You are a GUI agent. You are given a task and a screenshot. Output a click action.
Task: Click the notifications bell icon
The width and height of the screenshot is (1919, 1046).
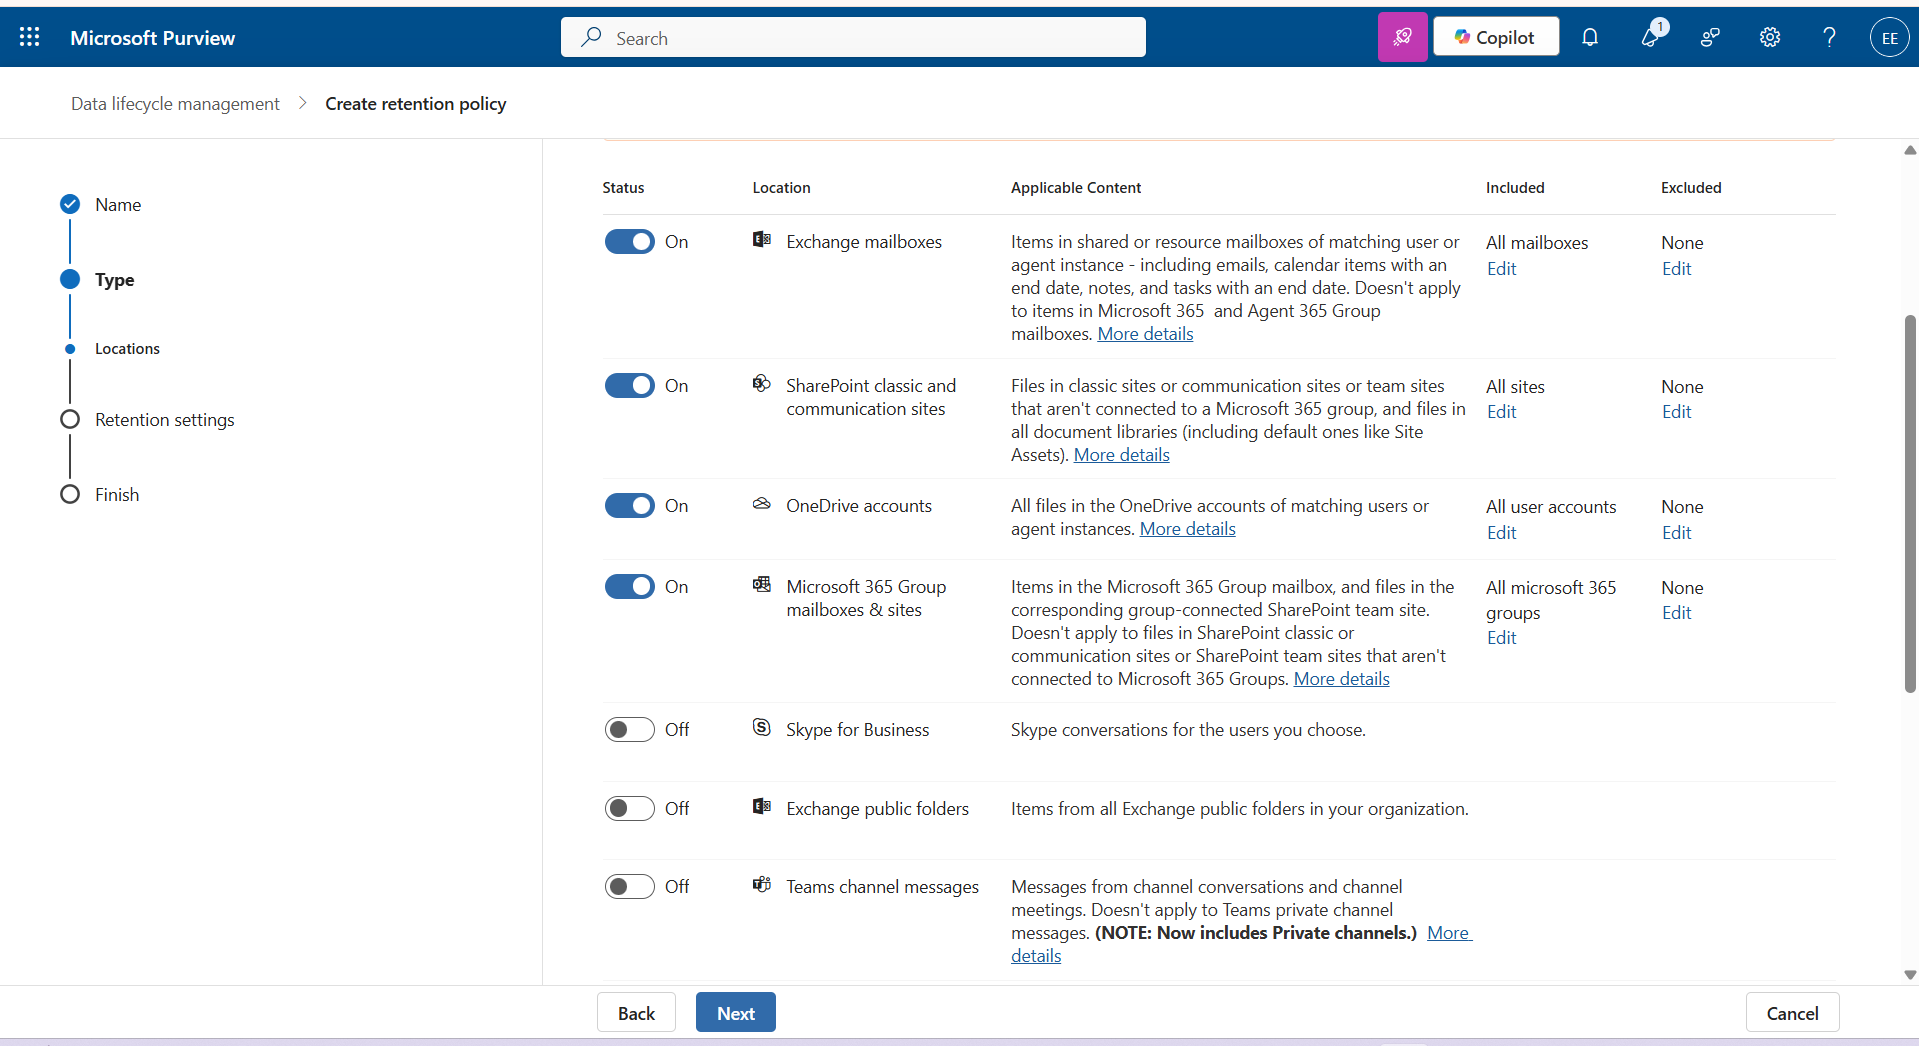pos(1589,37)
